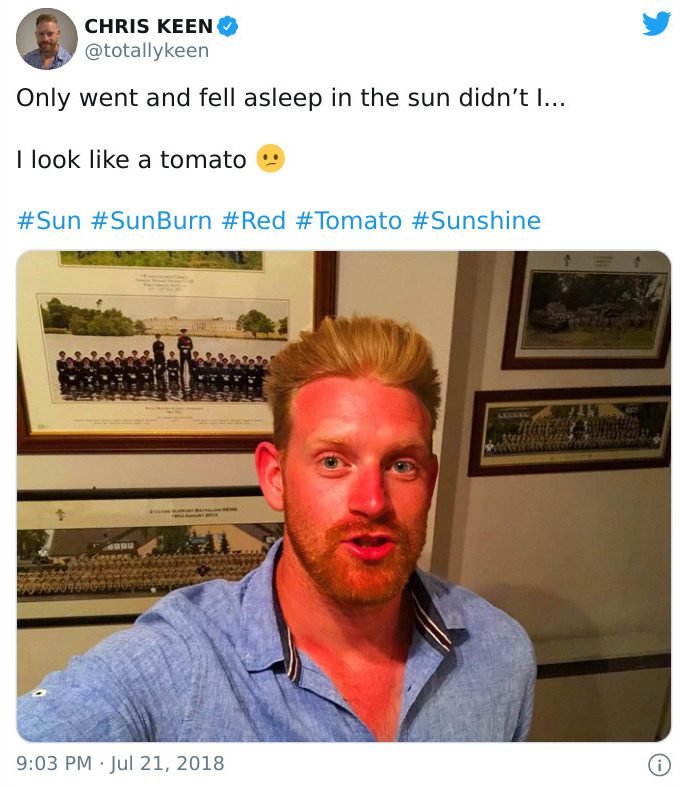Follow the #Red hashtag link
Image resolution: width=686 pixels, height=787 pixels.
(x=253, y=220)
